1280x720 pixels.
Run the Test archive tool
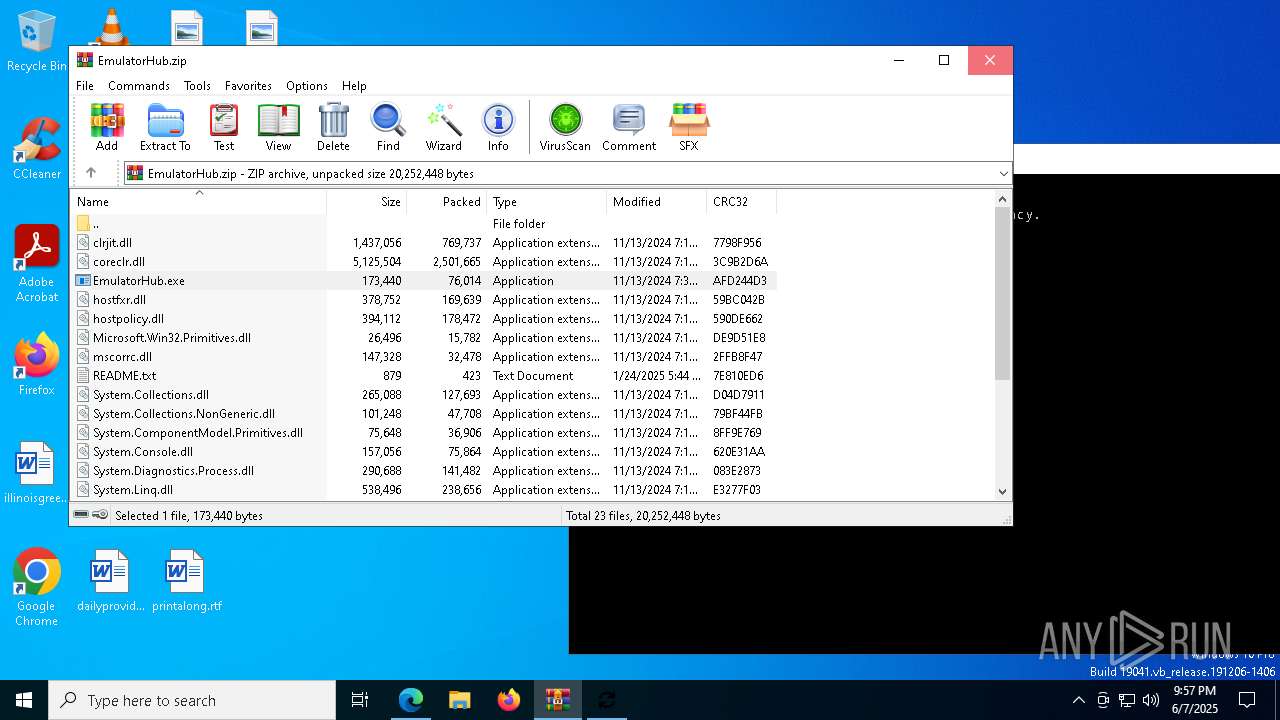[x=224, y=127]
